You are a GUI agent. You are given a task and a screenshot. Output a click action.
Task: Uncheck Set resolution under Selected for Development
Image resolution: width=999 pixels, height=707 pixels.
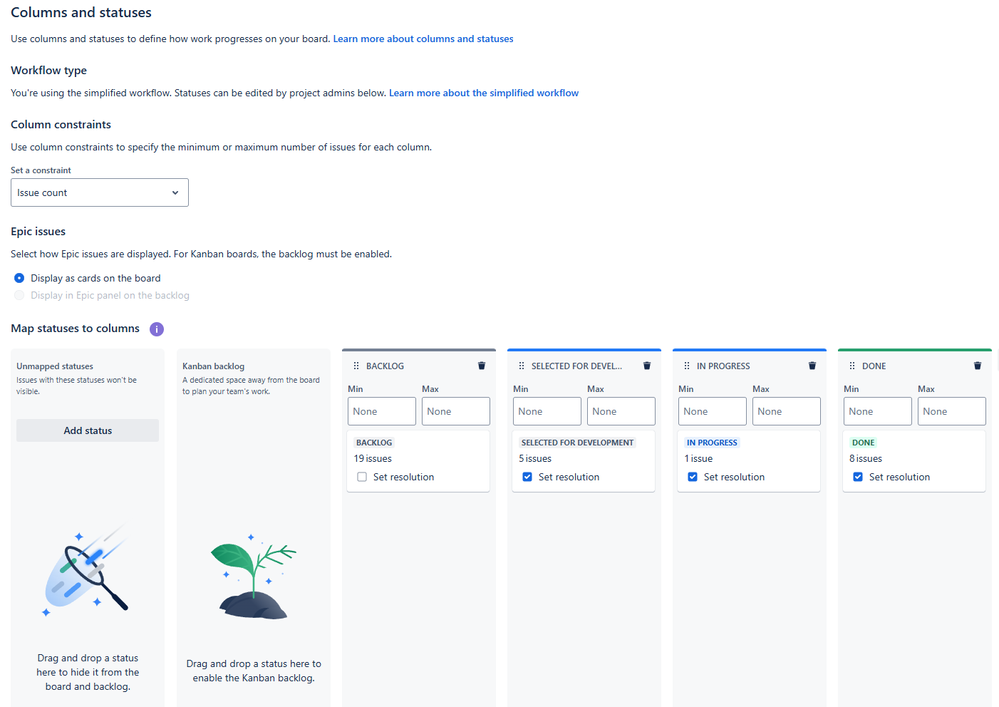pyautogui.click(x=528, y=476)
